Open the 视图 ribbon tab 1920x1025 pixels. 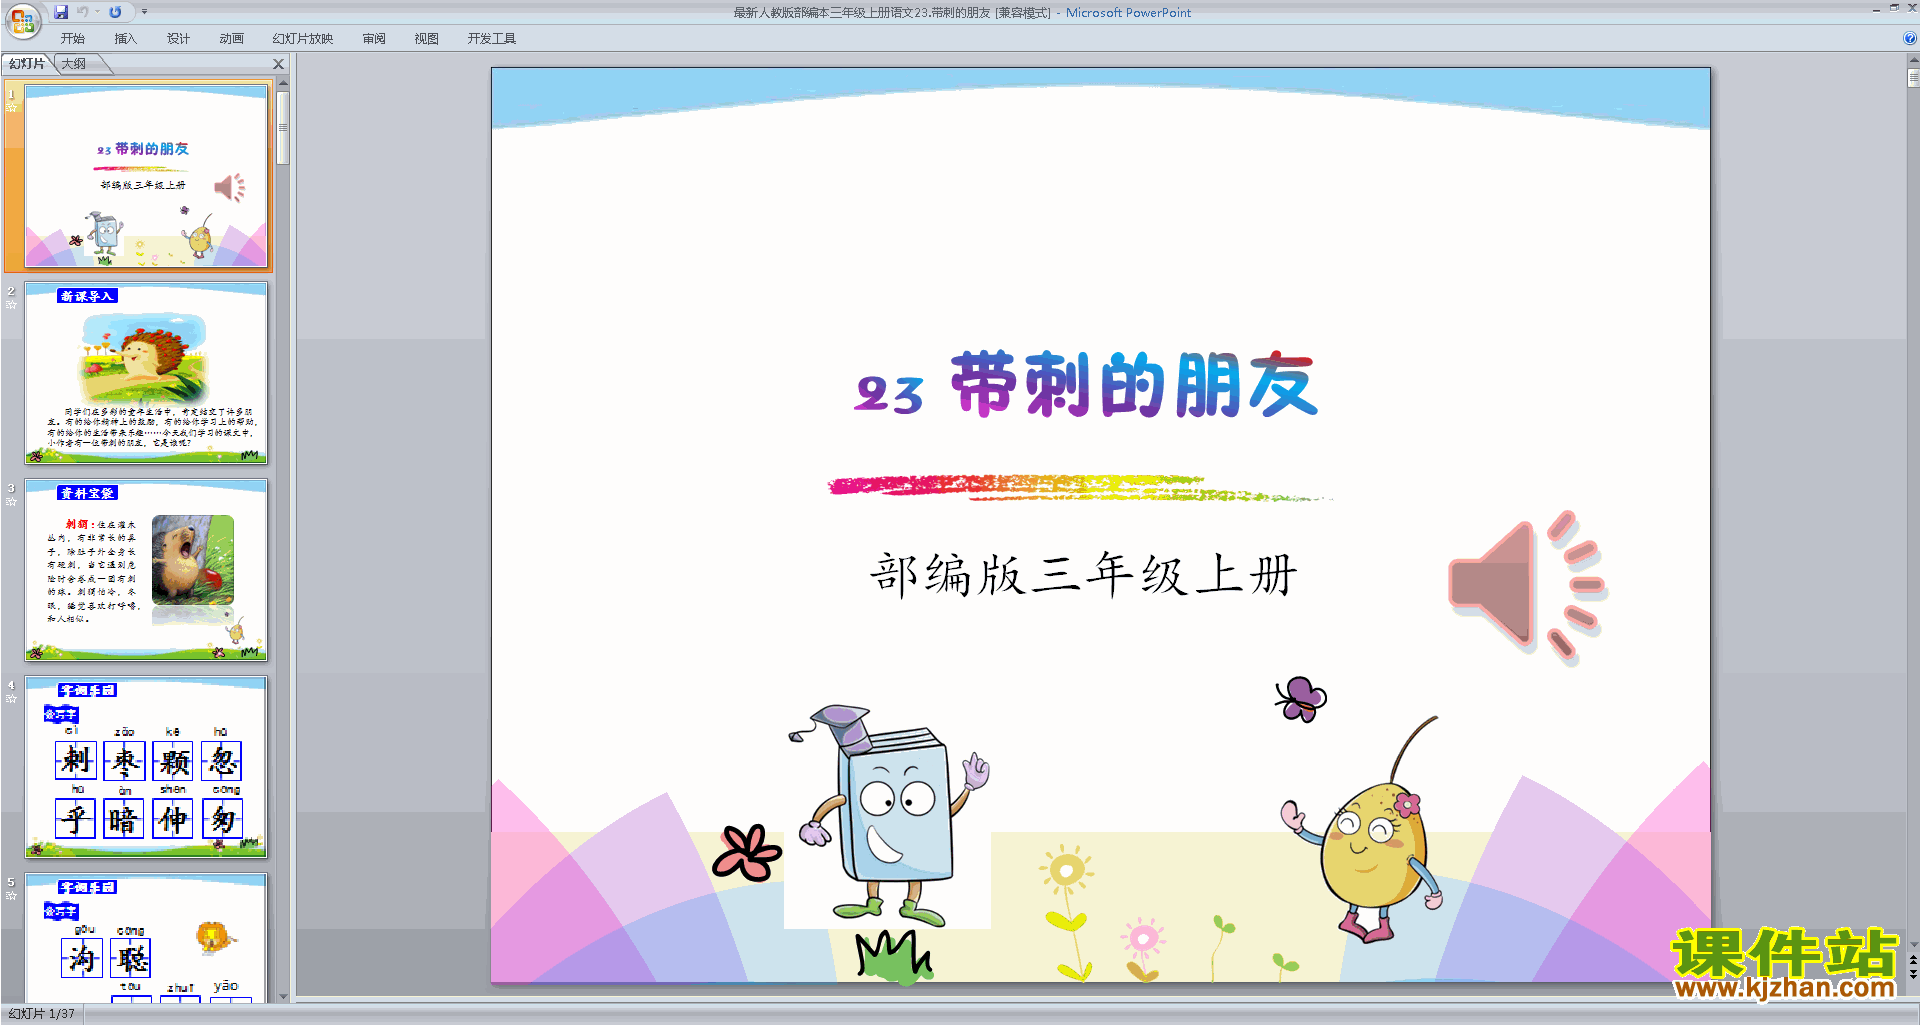tap(427, 39)
